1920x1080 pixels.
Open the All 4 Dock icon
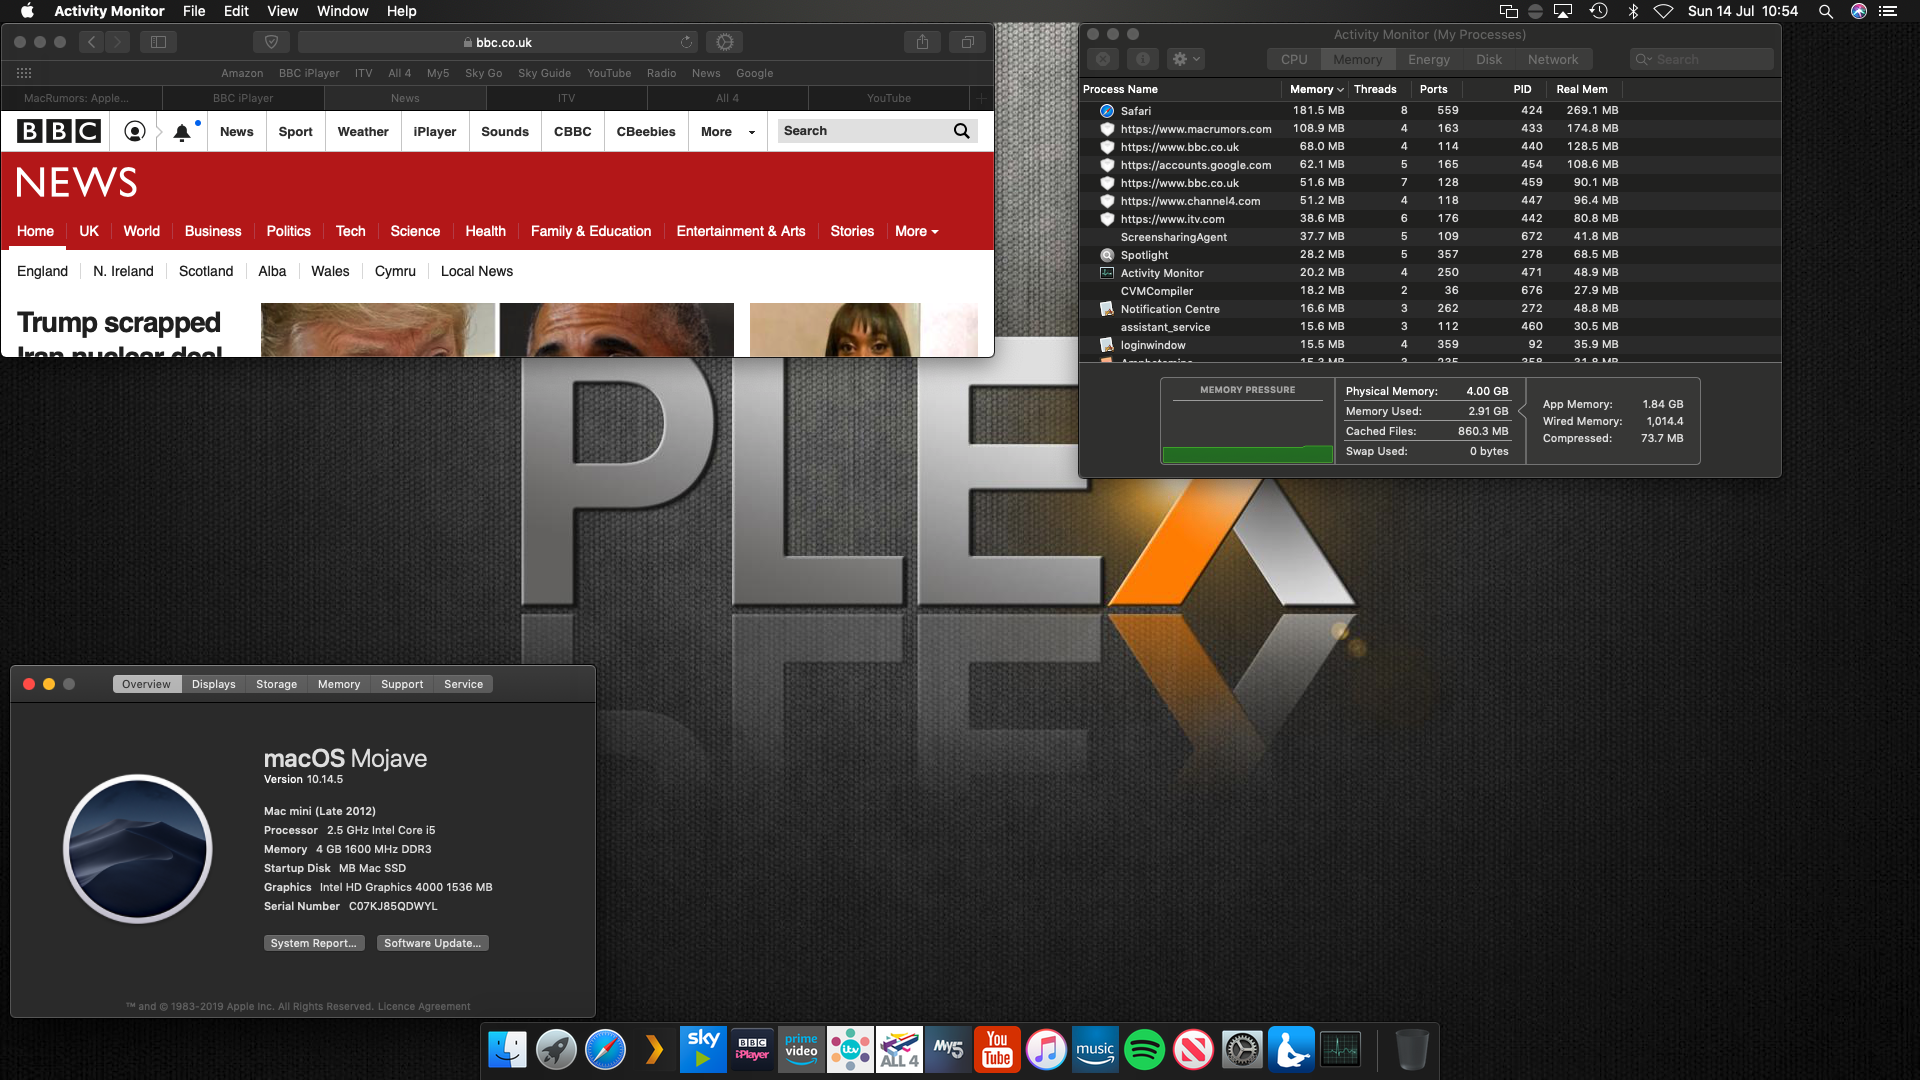899,1049
